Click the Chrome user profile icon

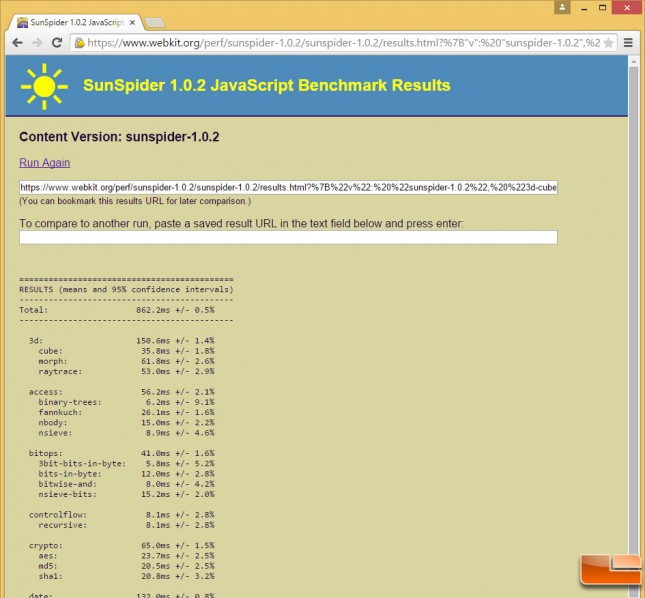(x=562, y=7)
